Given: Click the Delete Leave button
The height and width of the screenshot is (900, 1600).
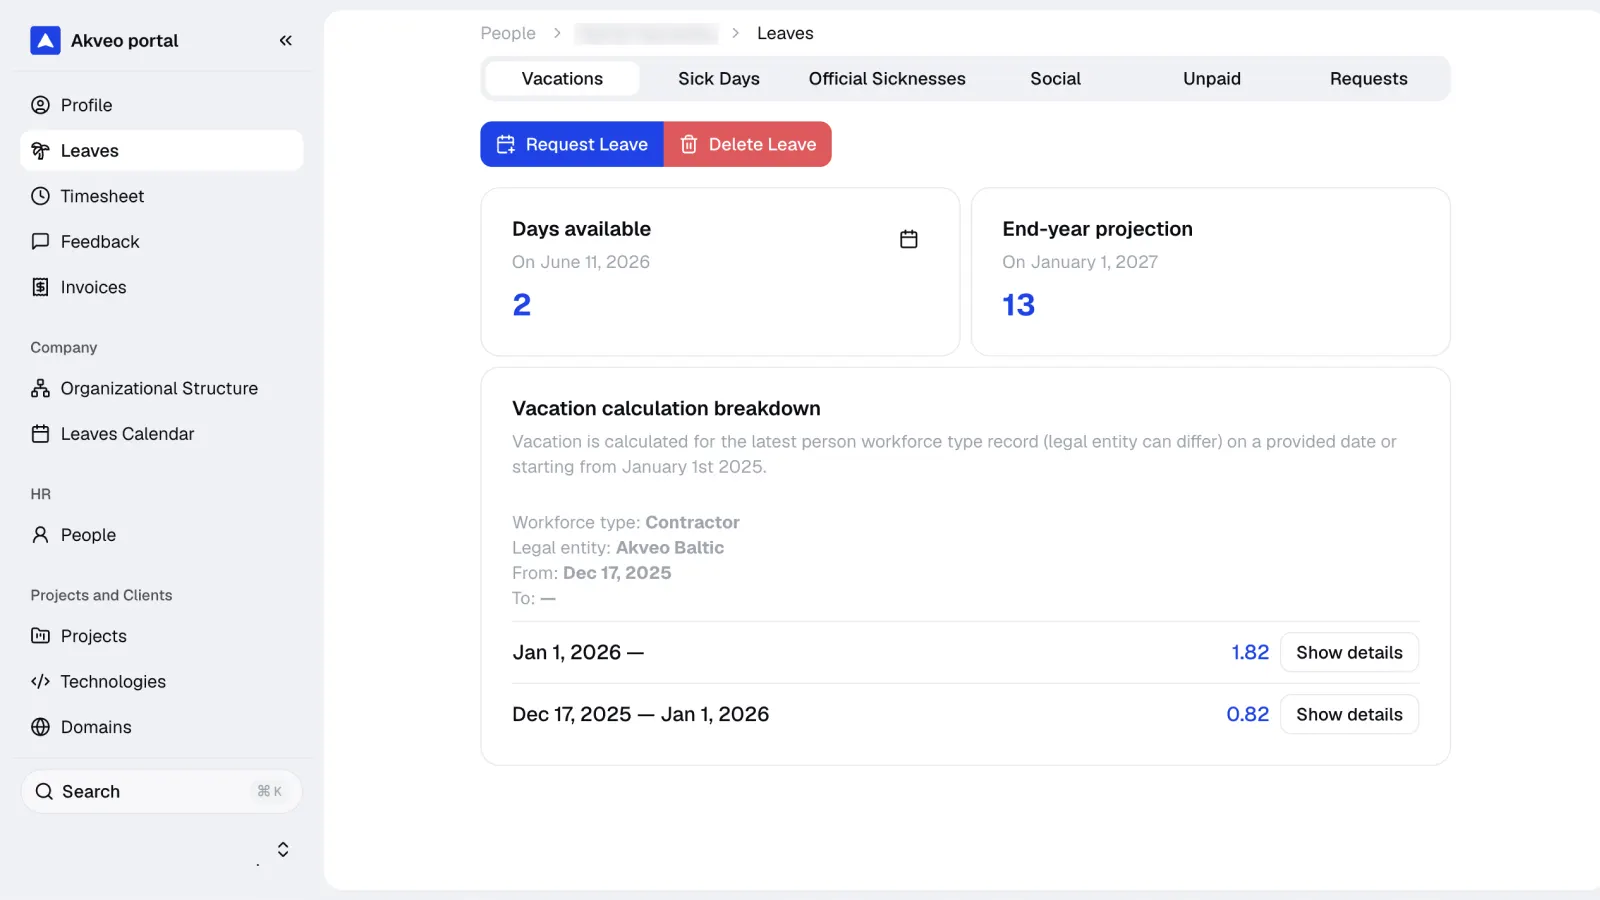Looking at the screenshot, I should coord(748,144).
